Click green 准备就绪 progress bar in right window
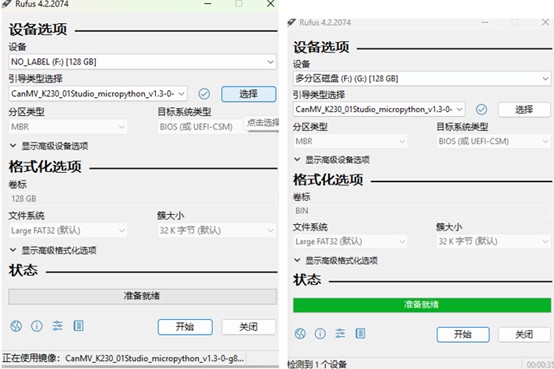554x369 pixels. click(x=422, y=305)
